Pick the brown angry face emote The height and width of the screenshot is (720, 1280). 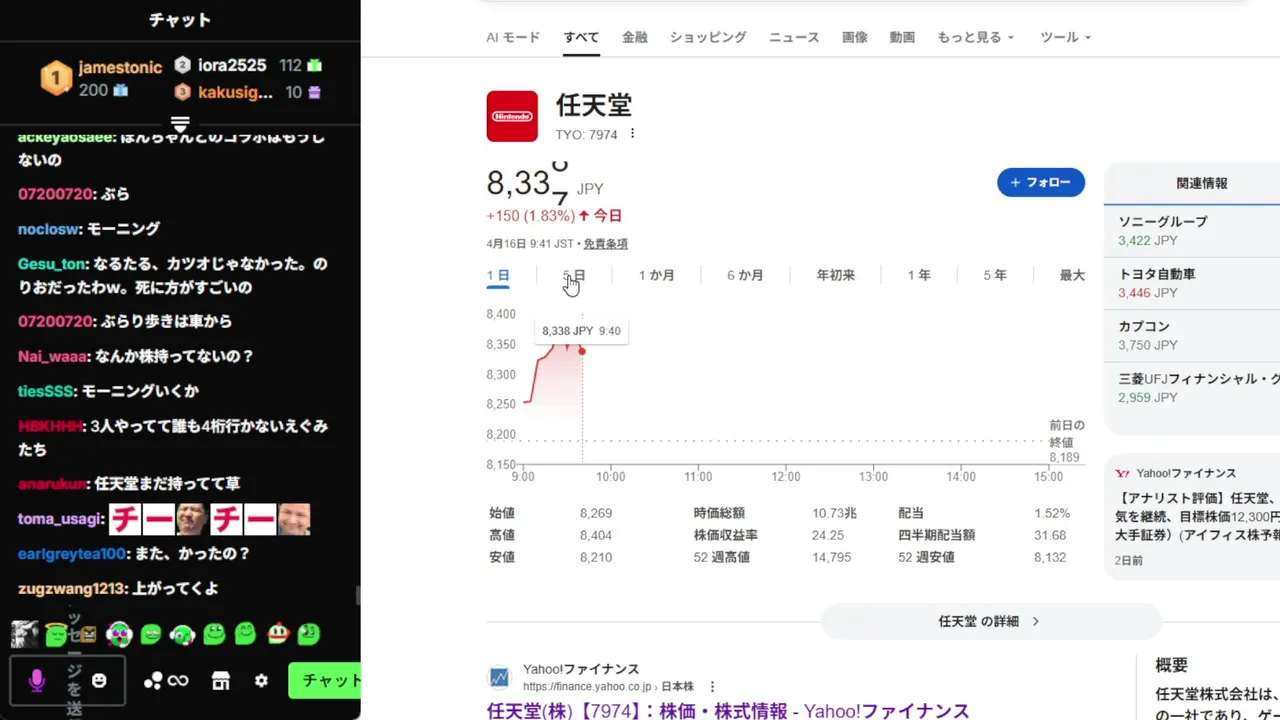click(87, 634)
